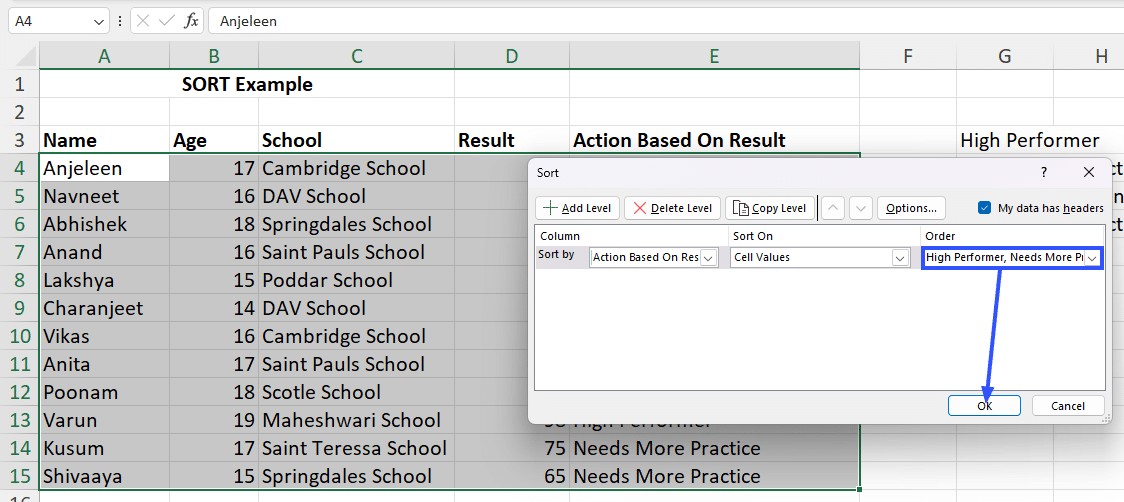Open sort Options dialog
The image size is (1124, 502).
pyautogui.click(x=911, y=208)
